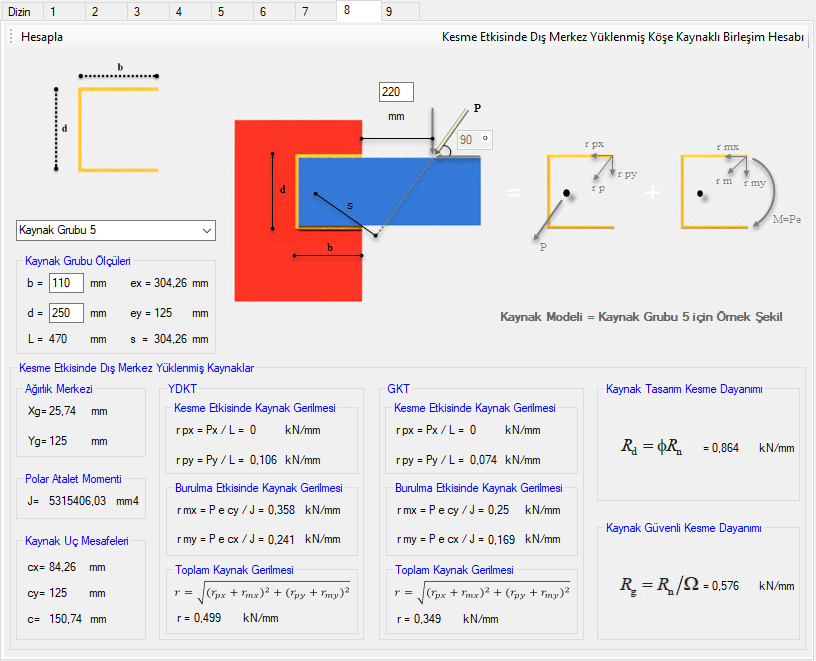Click the GKT total stress formula image
The image size is (816, 661).
482,592
